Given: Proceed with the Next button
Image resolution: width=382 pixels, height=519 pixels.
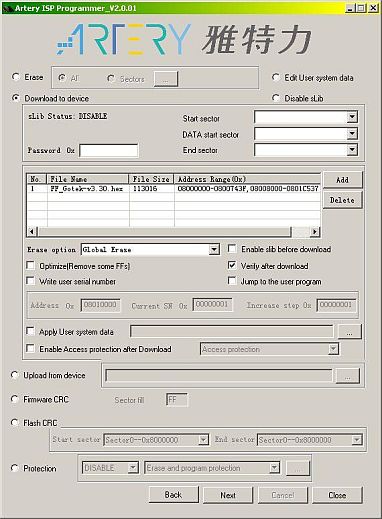Looking at the screenshot, I should pos(228,495).
